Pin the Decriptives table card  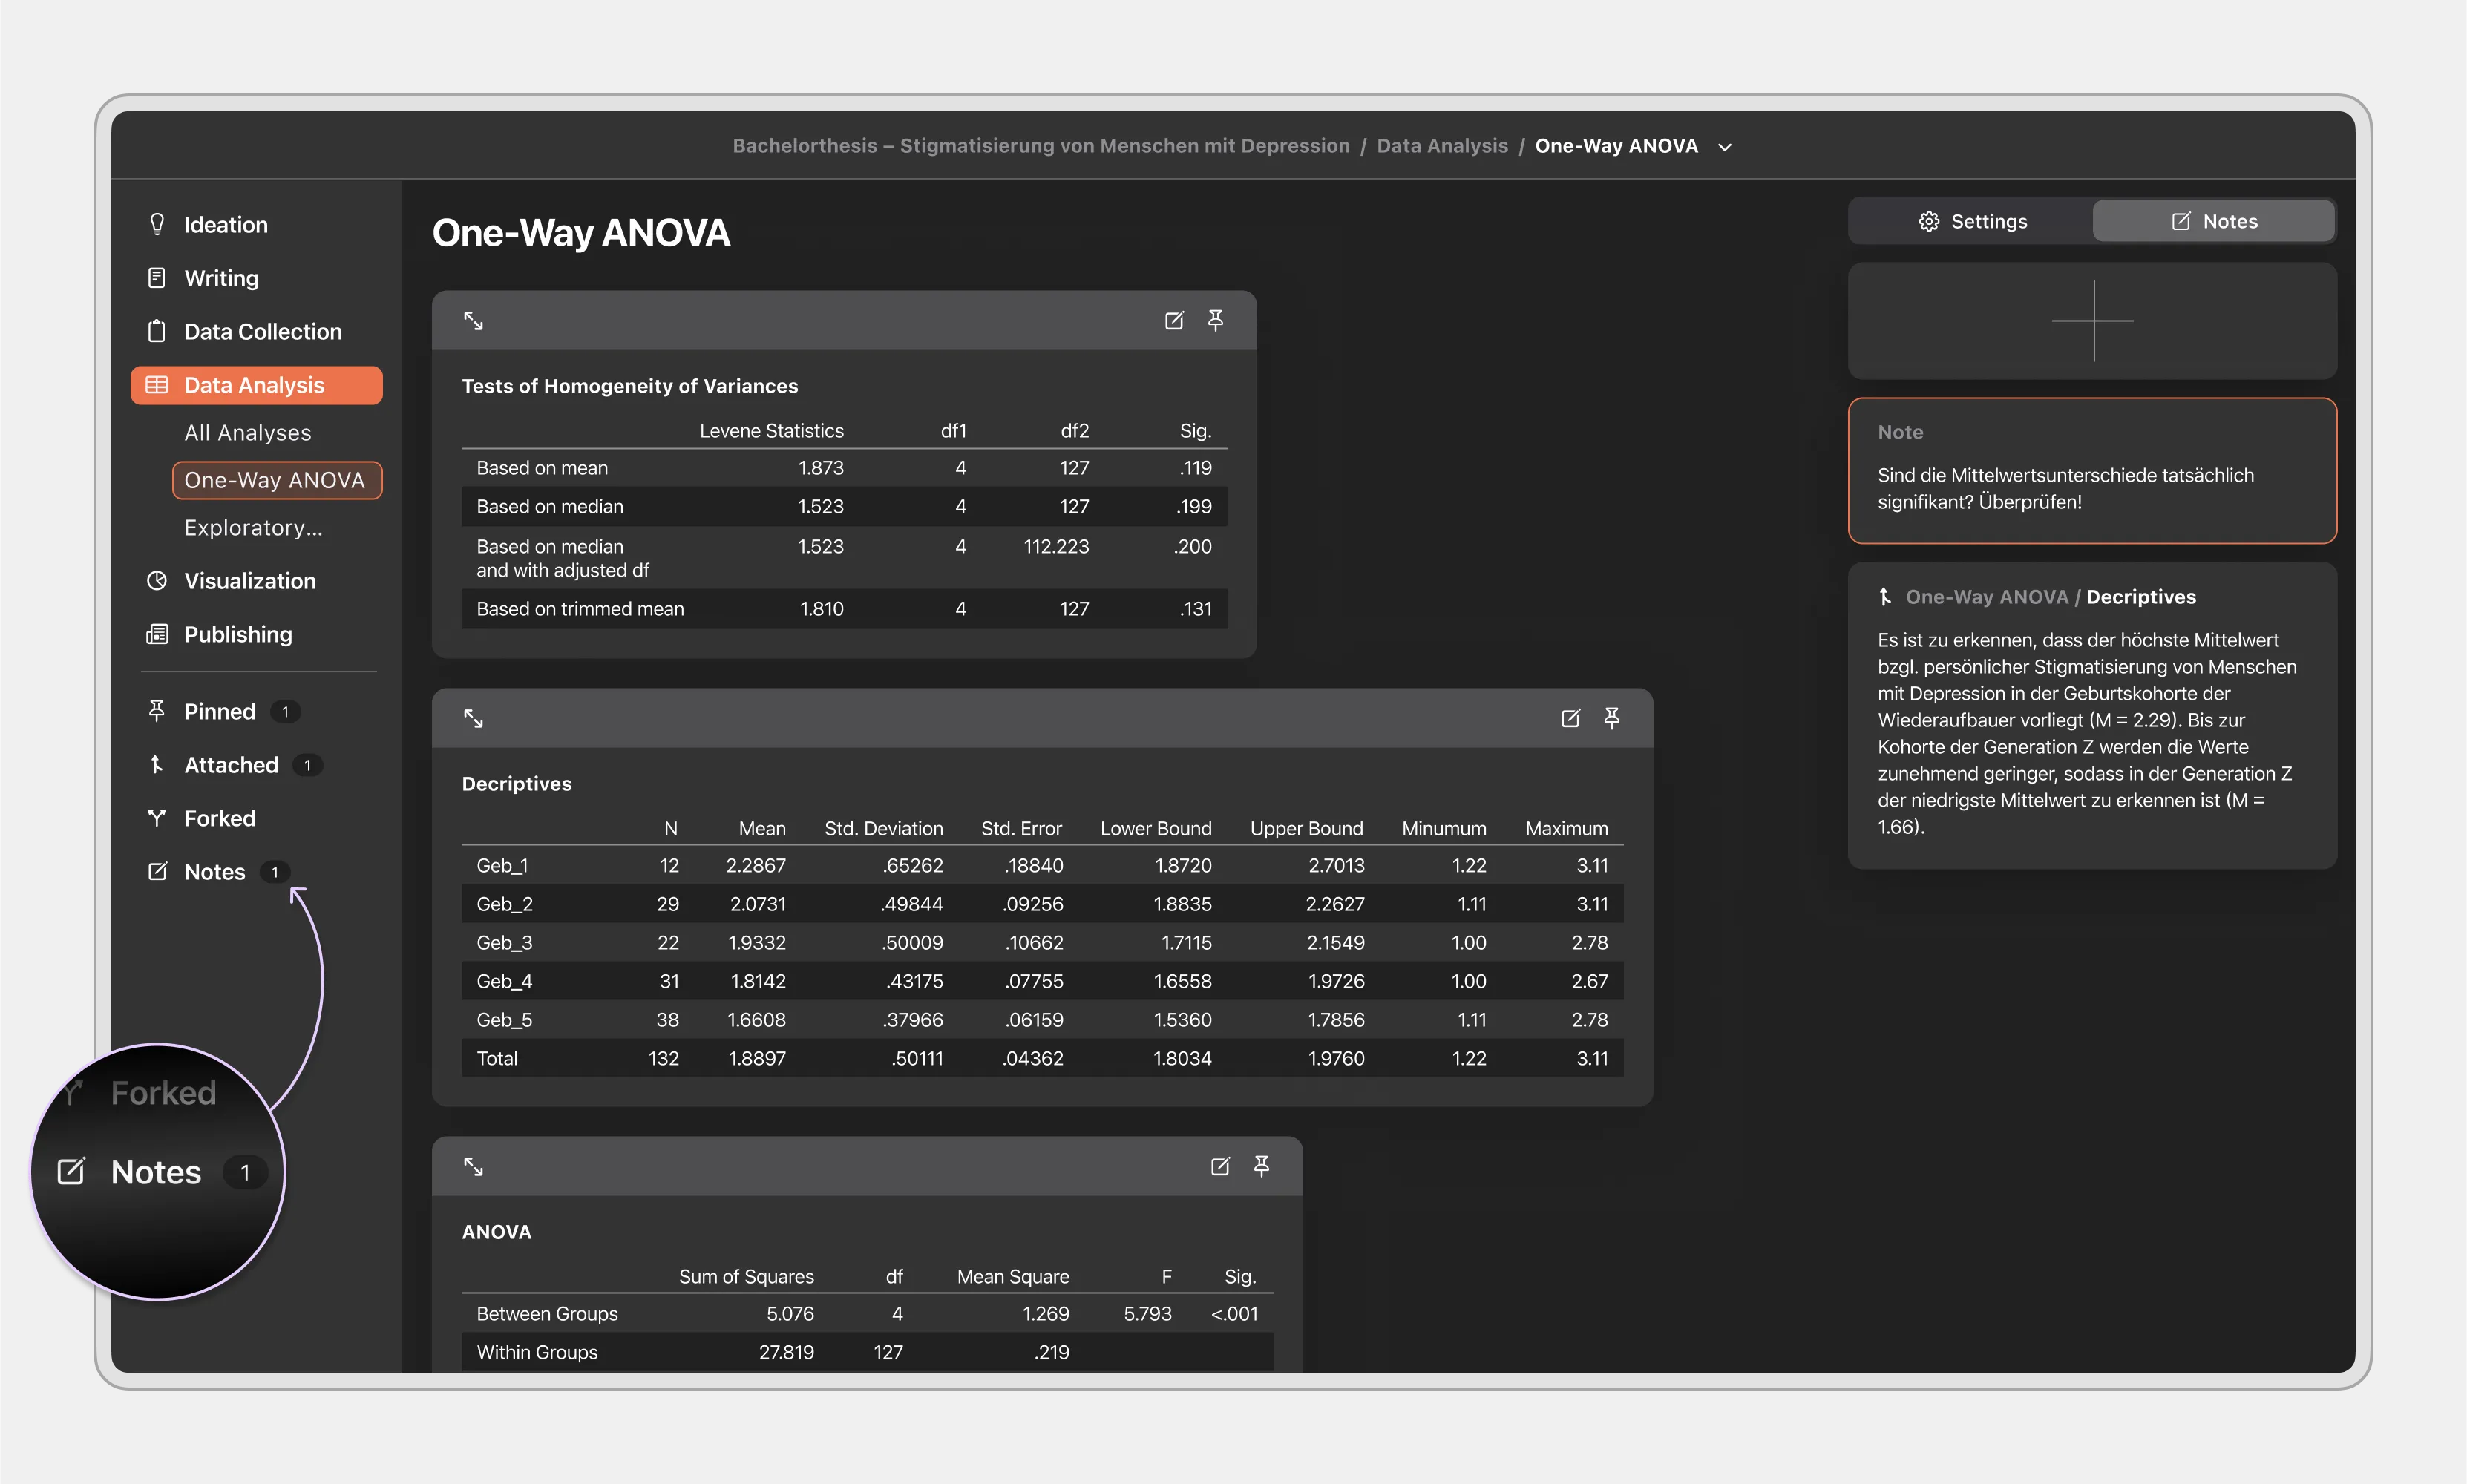pyautogui.click(x=1611, y=718)
